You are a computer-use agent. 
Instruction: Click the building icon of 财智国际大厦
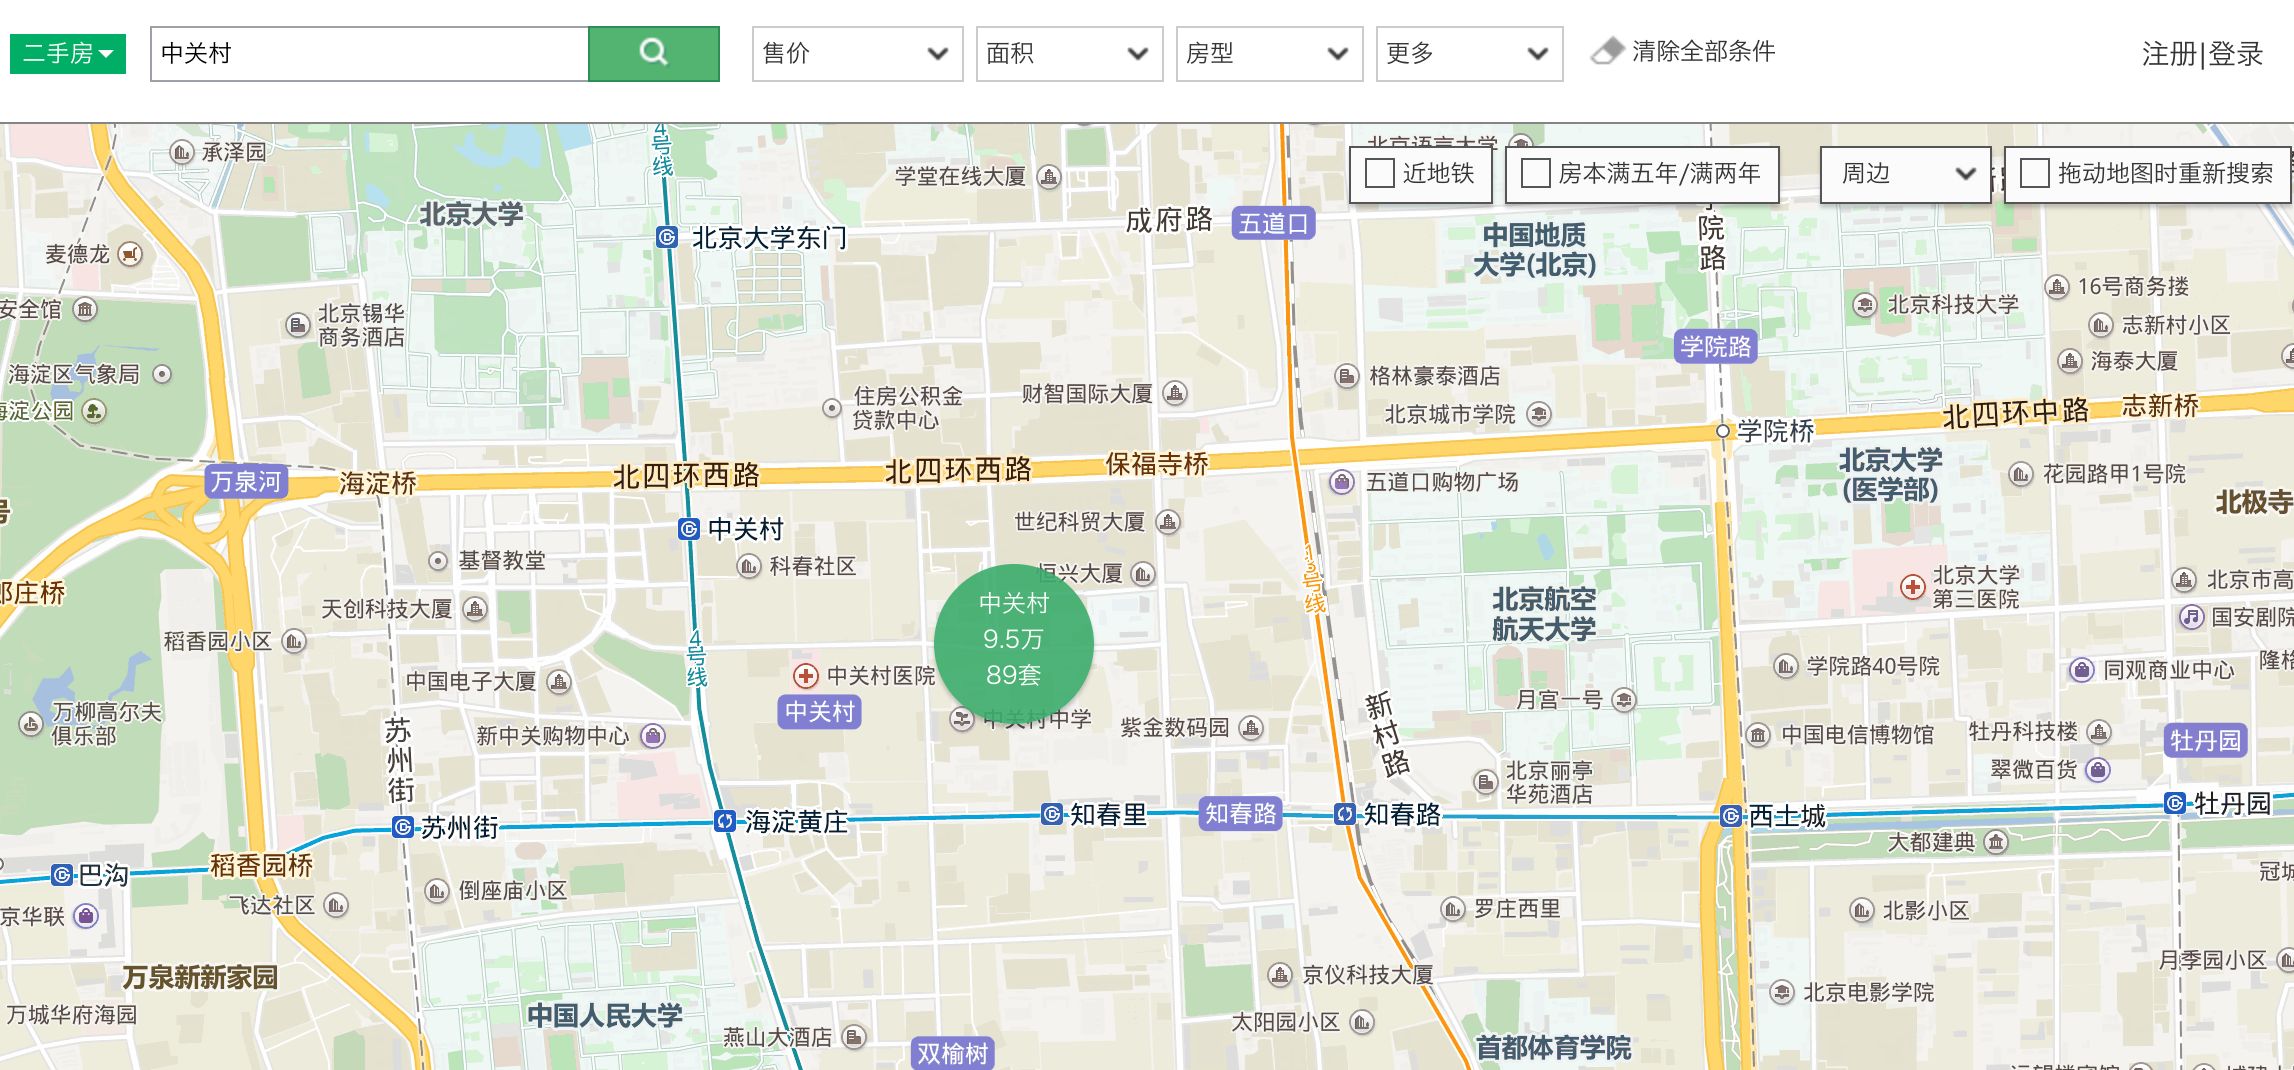[1176, 393]
